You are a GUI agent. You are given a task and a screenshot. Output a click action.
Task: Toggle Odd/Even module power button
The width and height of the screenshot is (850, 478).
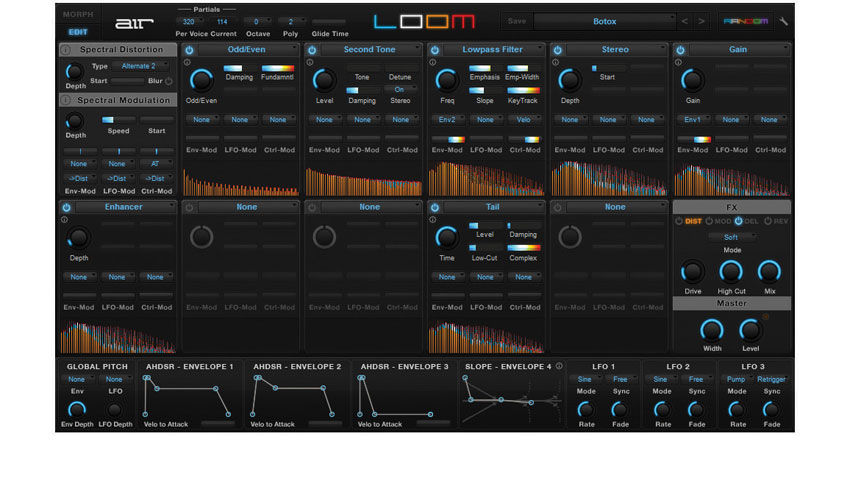189,50
